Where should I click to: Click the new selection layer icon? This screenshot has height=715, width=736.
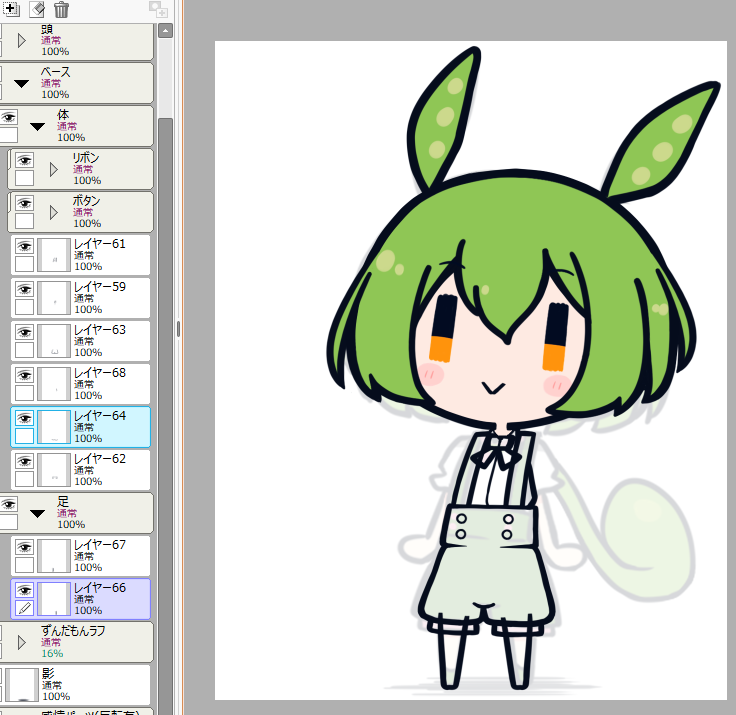tap(11, 8)
